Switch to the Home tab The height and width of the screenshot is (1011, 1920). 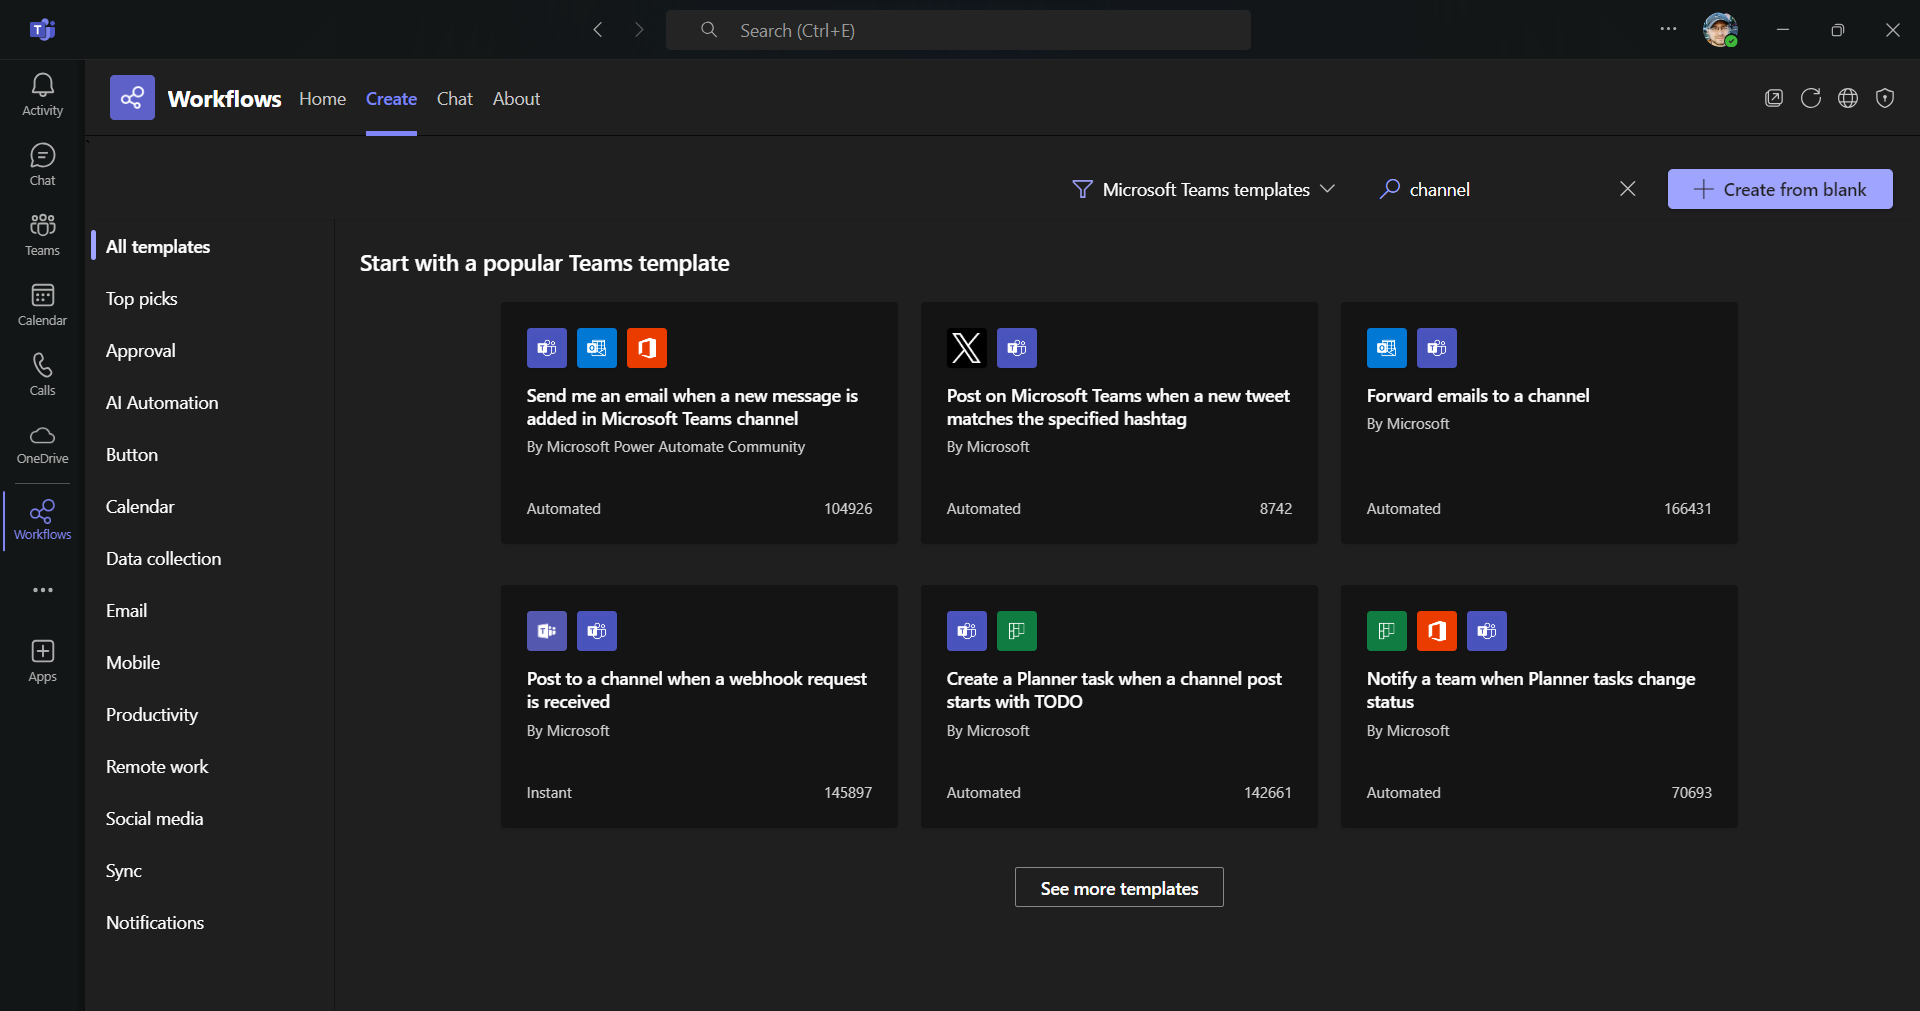click(x=322, y=99)
